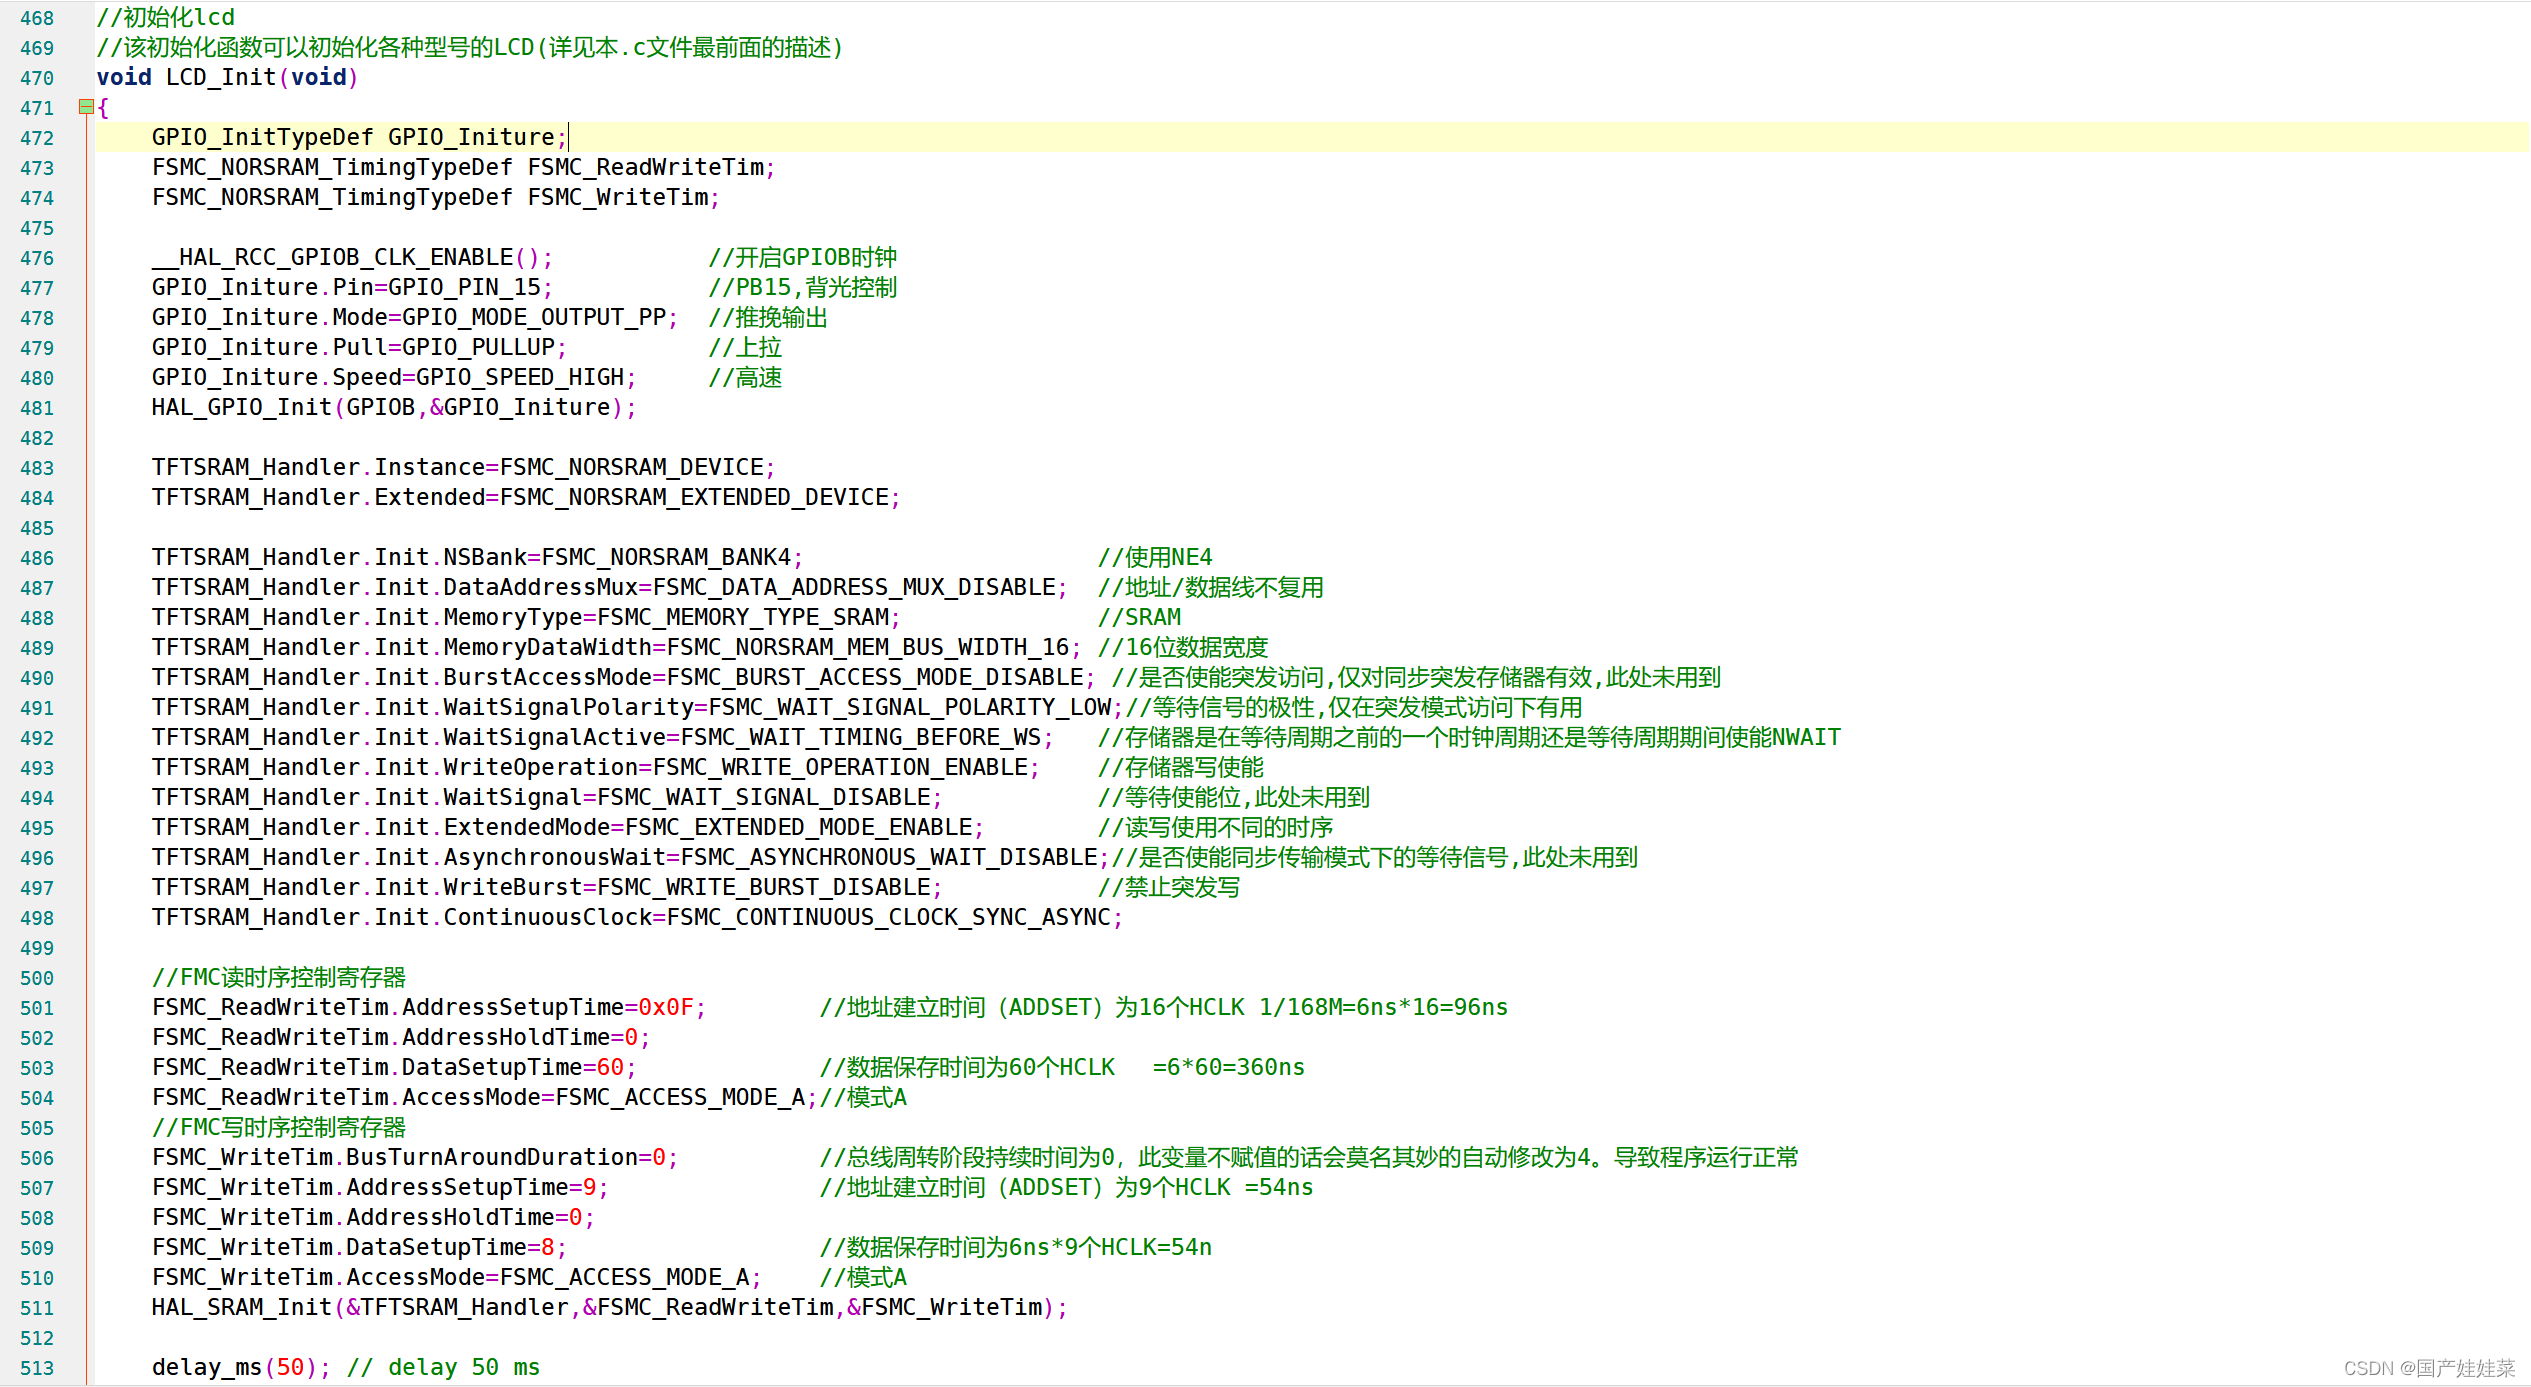Click 'TFTSRAM_Handler.Instance=FSMC_NORSRAM_DEVICE;' line
This screenshot has width=2531, height=1387.
click(464, 467)
